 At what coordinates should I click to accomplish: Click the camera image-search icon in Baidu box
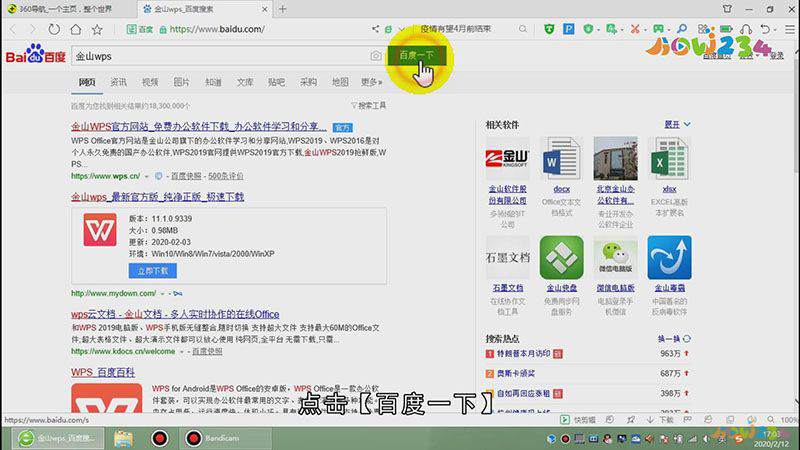click(376, 56)
